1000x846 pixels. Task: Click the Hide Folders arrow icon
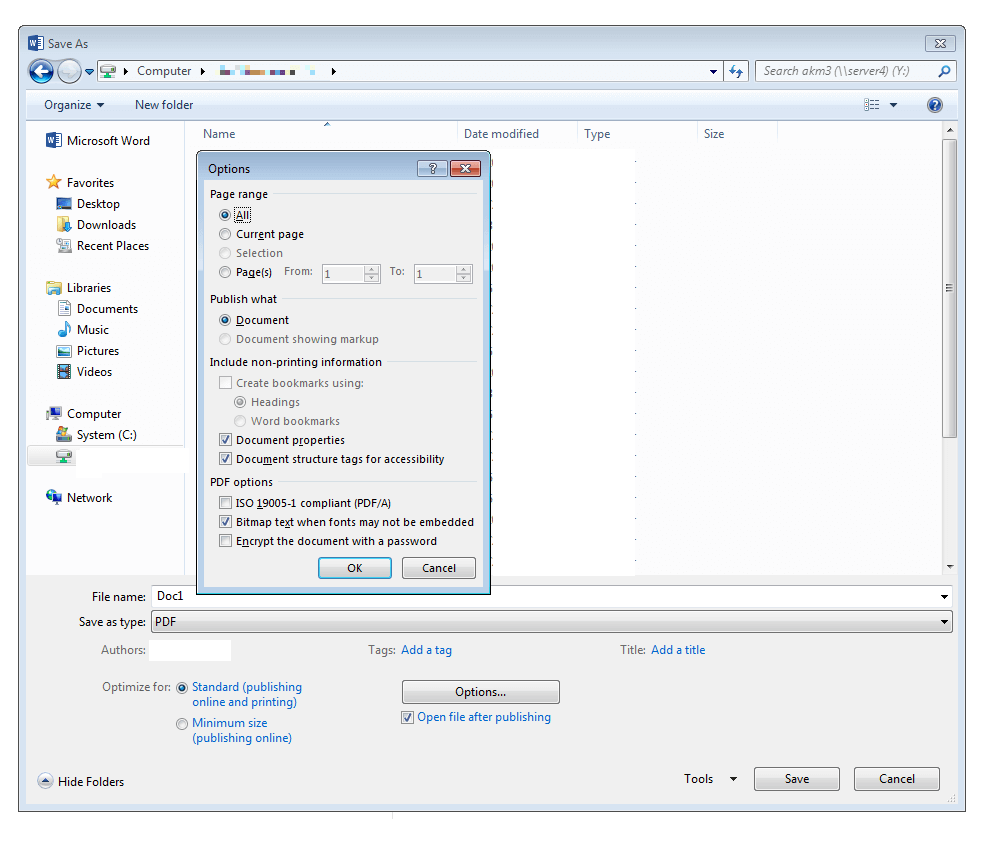tap(45, 781)
